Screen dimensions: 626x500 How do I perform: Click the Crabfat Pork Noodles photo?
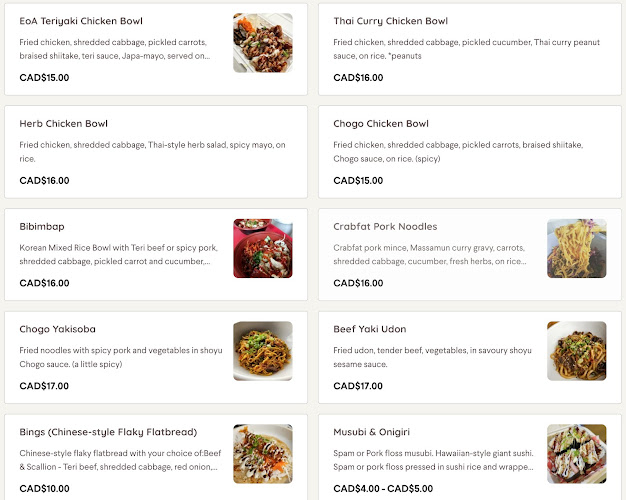(x=576, y=248)
